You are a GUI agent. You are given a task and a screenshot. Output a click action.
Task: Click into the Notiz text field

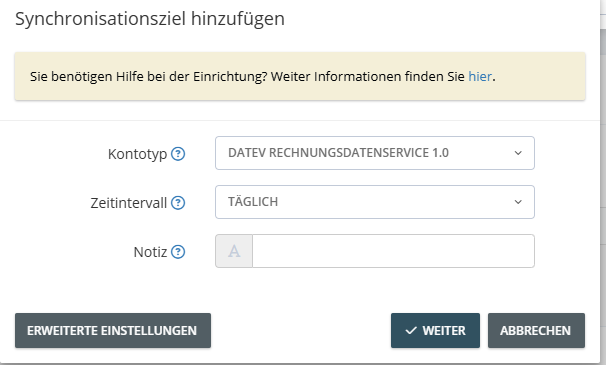coord(393,251)
